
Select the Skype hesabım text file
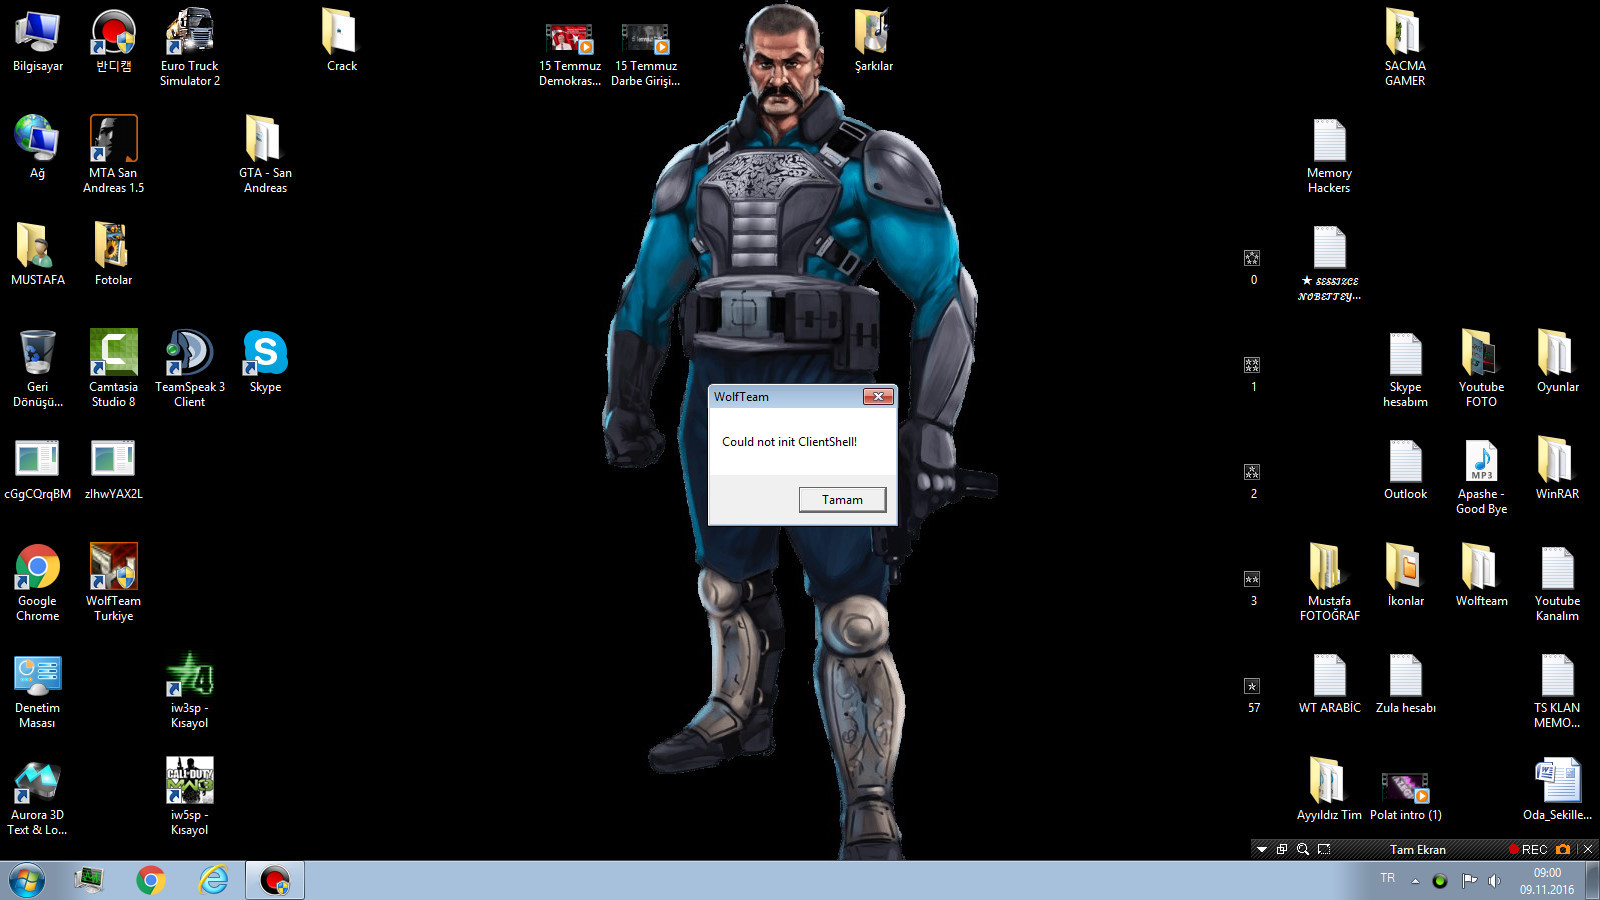tap(1406, 368)
